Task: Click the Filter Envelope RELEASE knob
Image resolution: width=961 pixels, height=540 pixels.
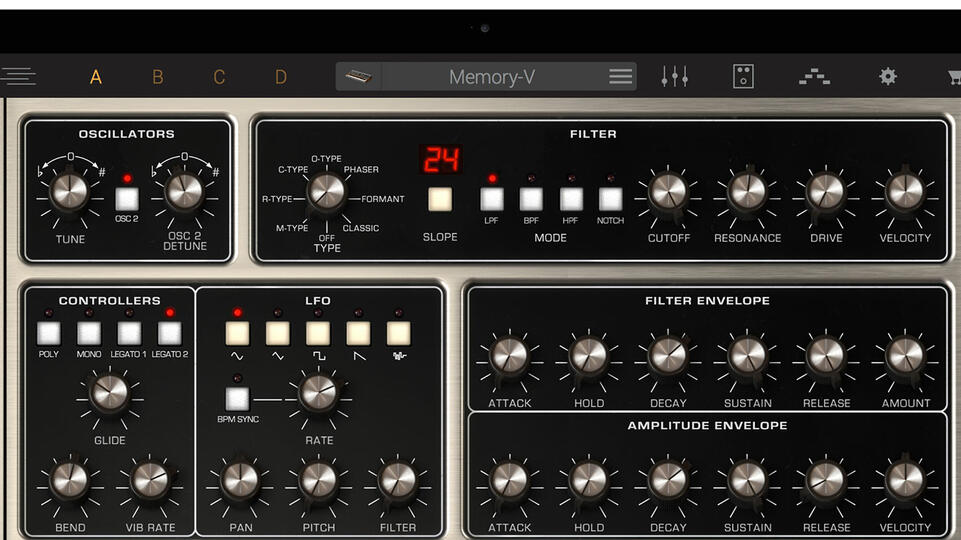Action: [826, 356]
